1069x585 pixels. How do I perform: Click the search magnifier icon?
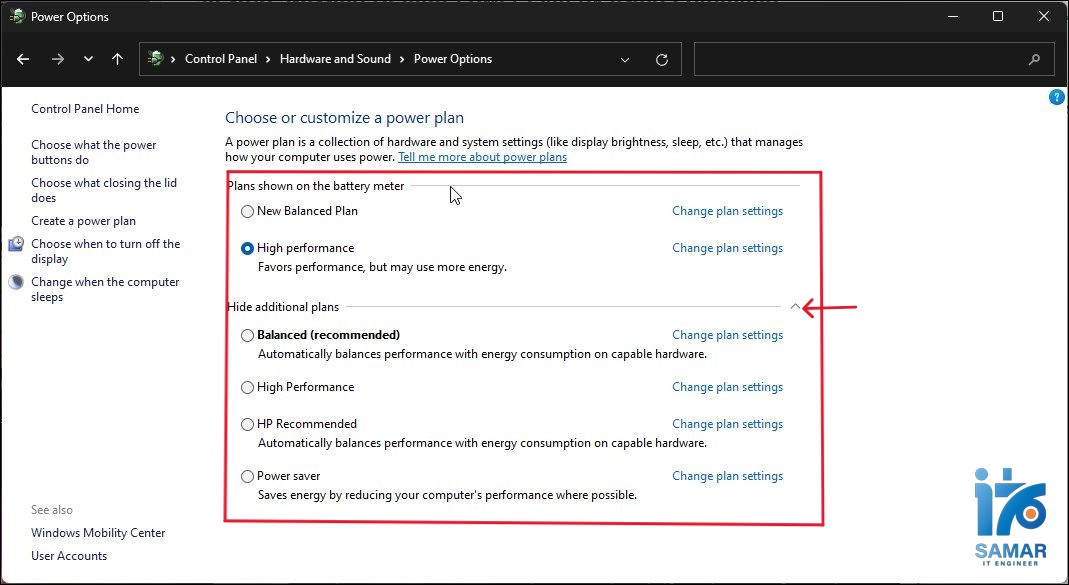point(1035,60)
